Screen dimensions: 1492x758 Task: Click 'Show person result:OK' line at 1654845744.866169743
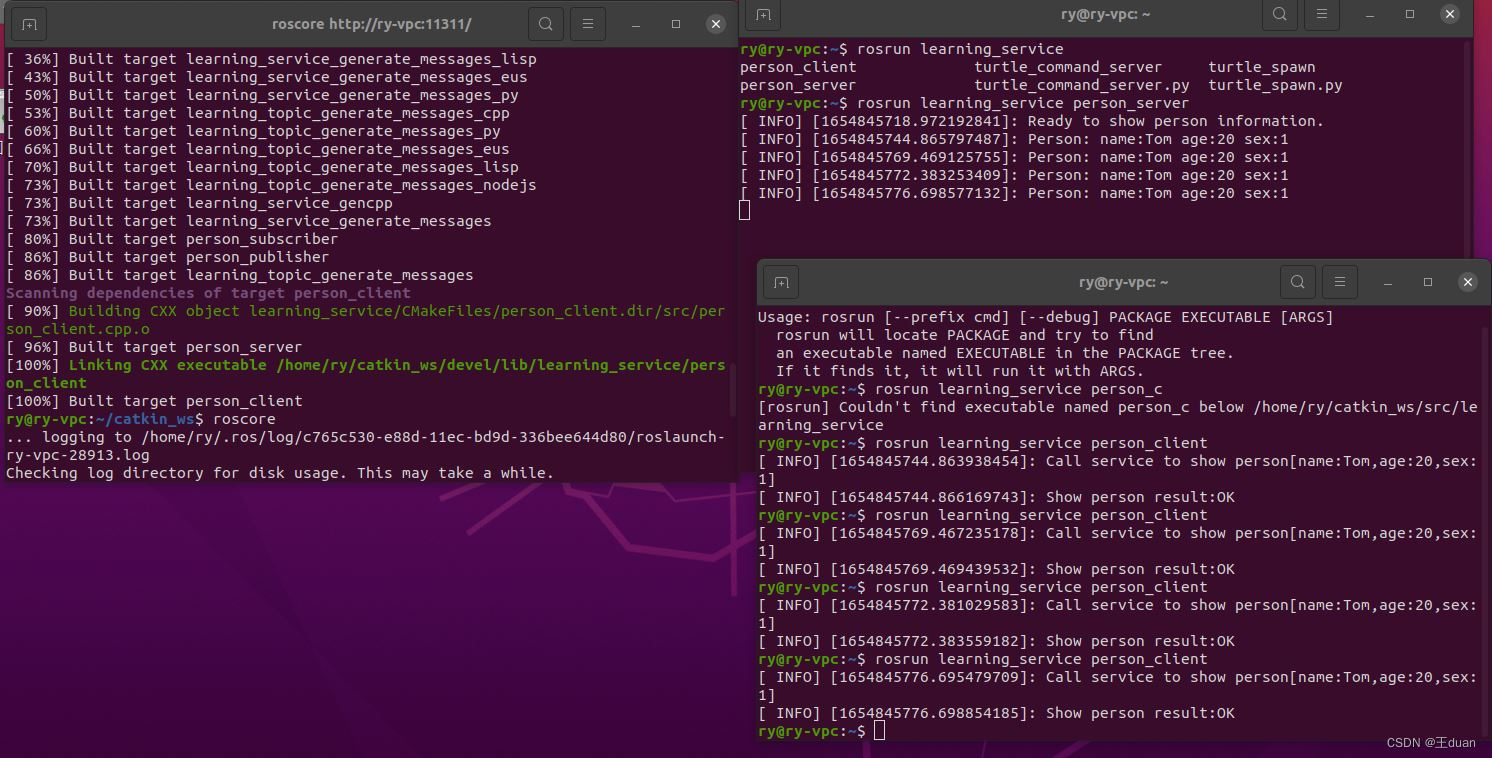(x=996, y=497)
